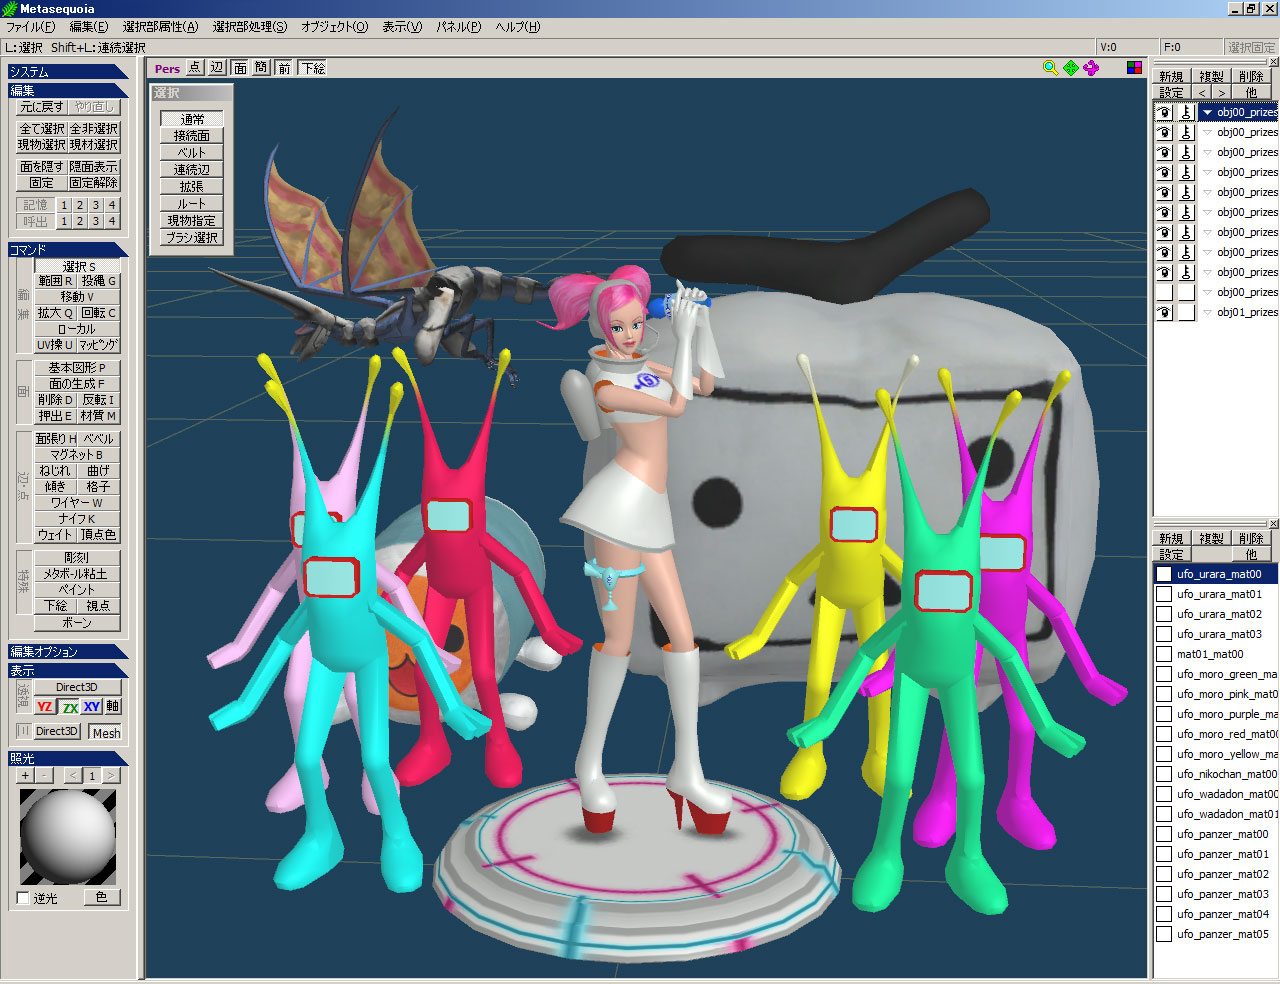Toggle 下絵 background image display

point(313,67)
